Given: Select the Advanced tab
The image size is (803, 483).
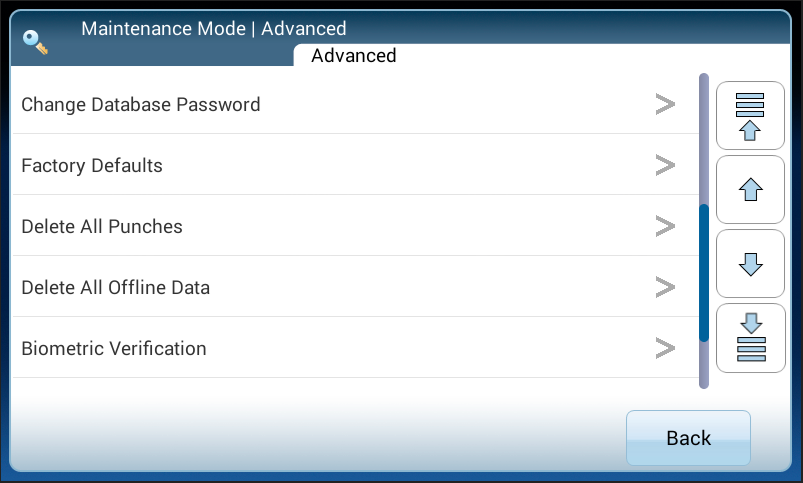Looking at the screenshot, I should point(354,56).
